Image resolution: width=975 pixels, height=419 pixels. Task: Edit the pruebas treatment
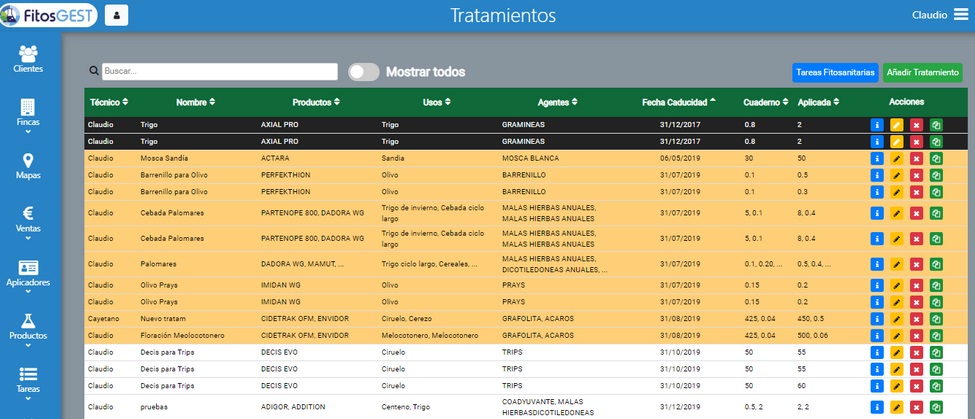coord(896,407)
